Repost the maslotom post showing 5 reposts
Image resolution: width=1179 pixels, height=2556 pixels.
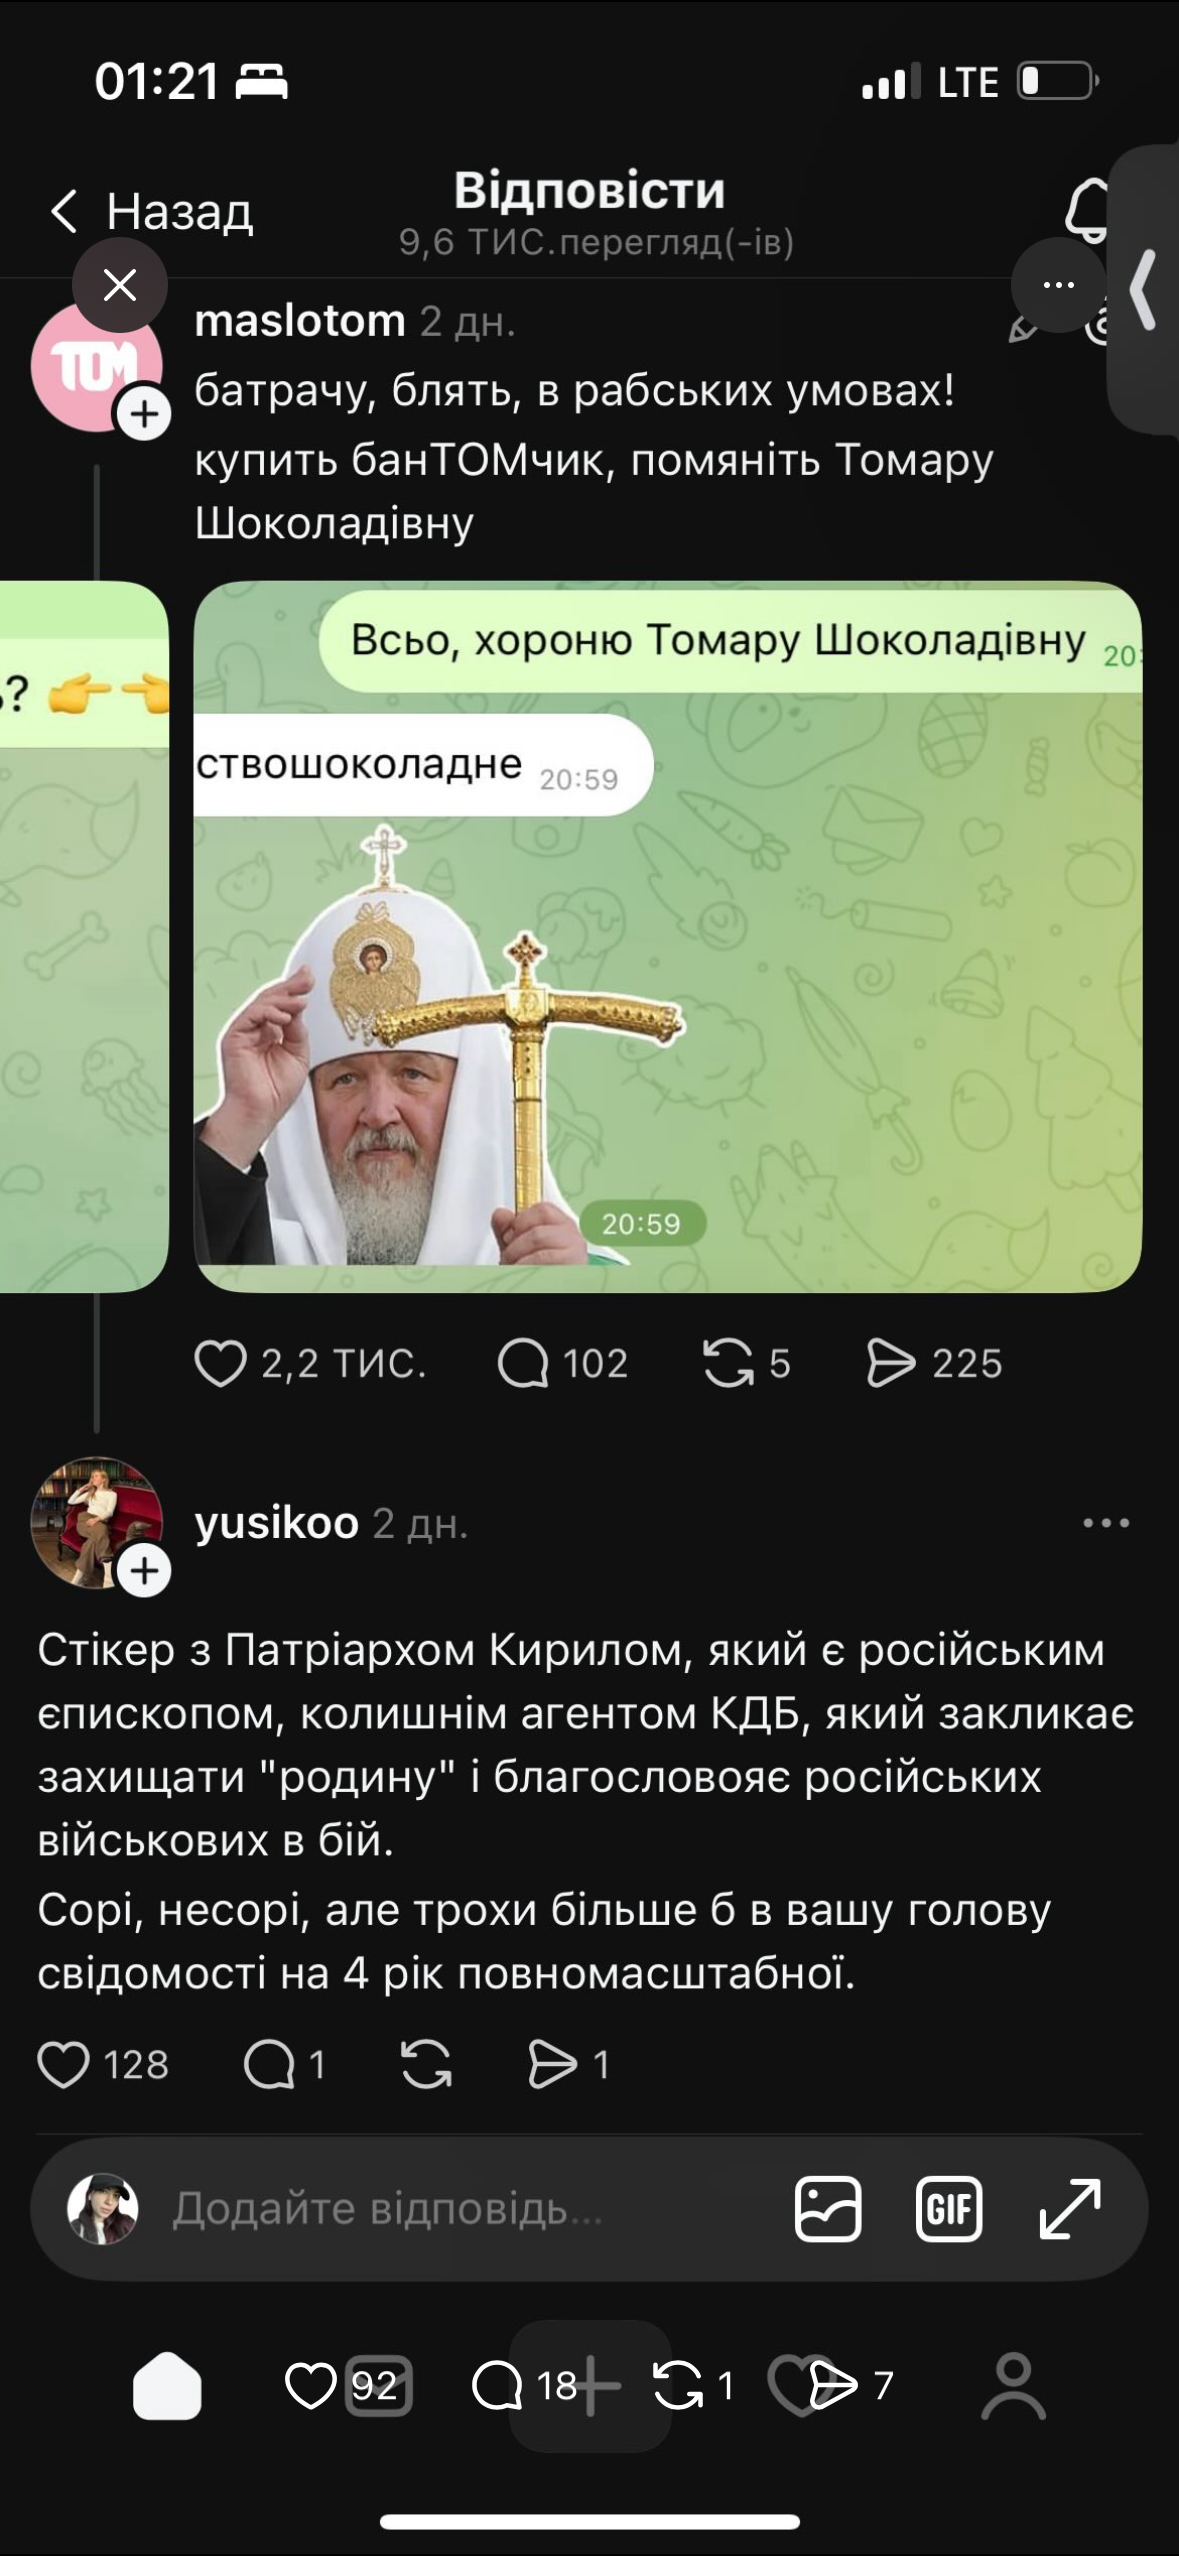(728, 1364)
